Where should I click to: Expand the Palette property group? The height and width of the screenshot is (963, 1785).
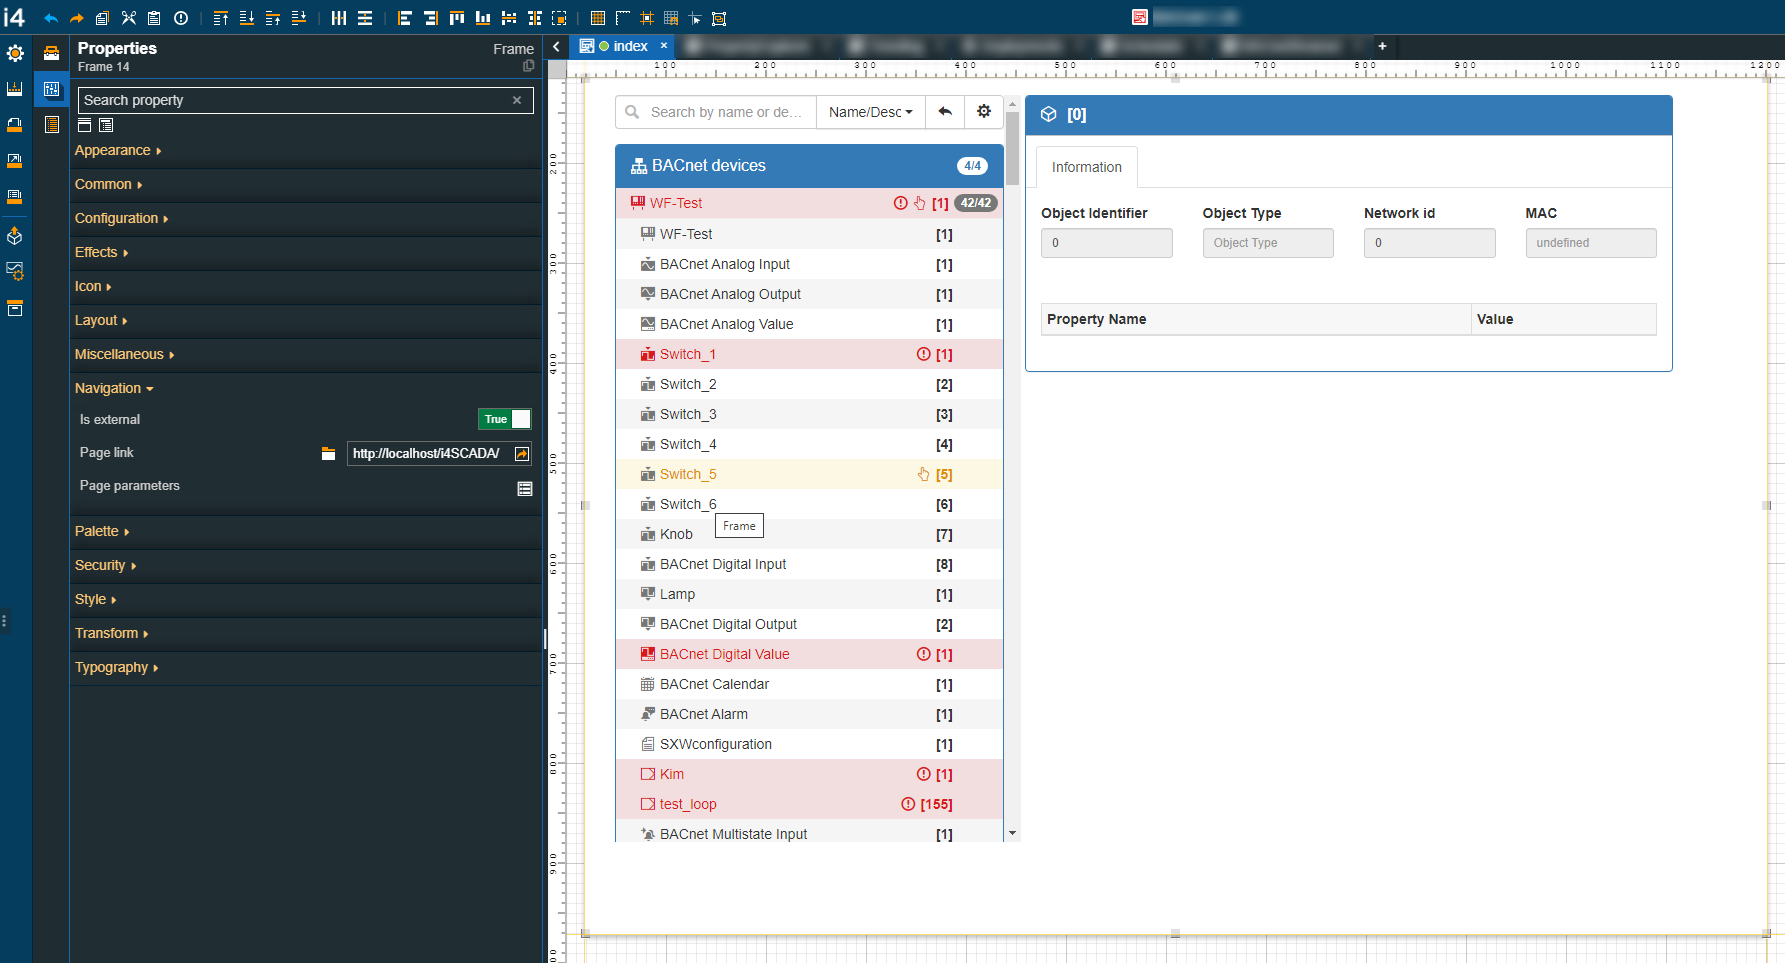[102, 531]
